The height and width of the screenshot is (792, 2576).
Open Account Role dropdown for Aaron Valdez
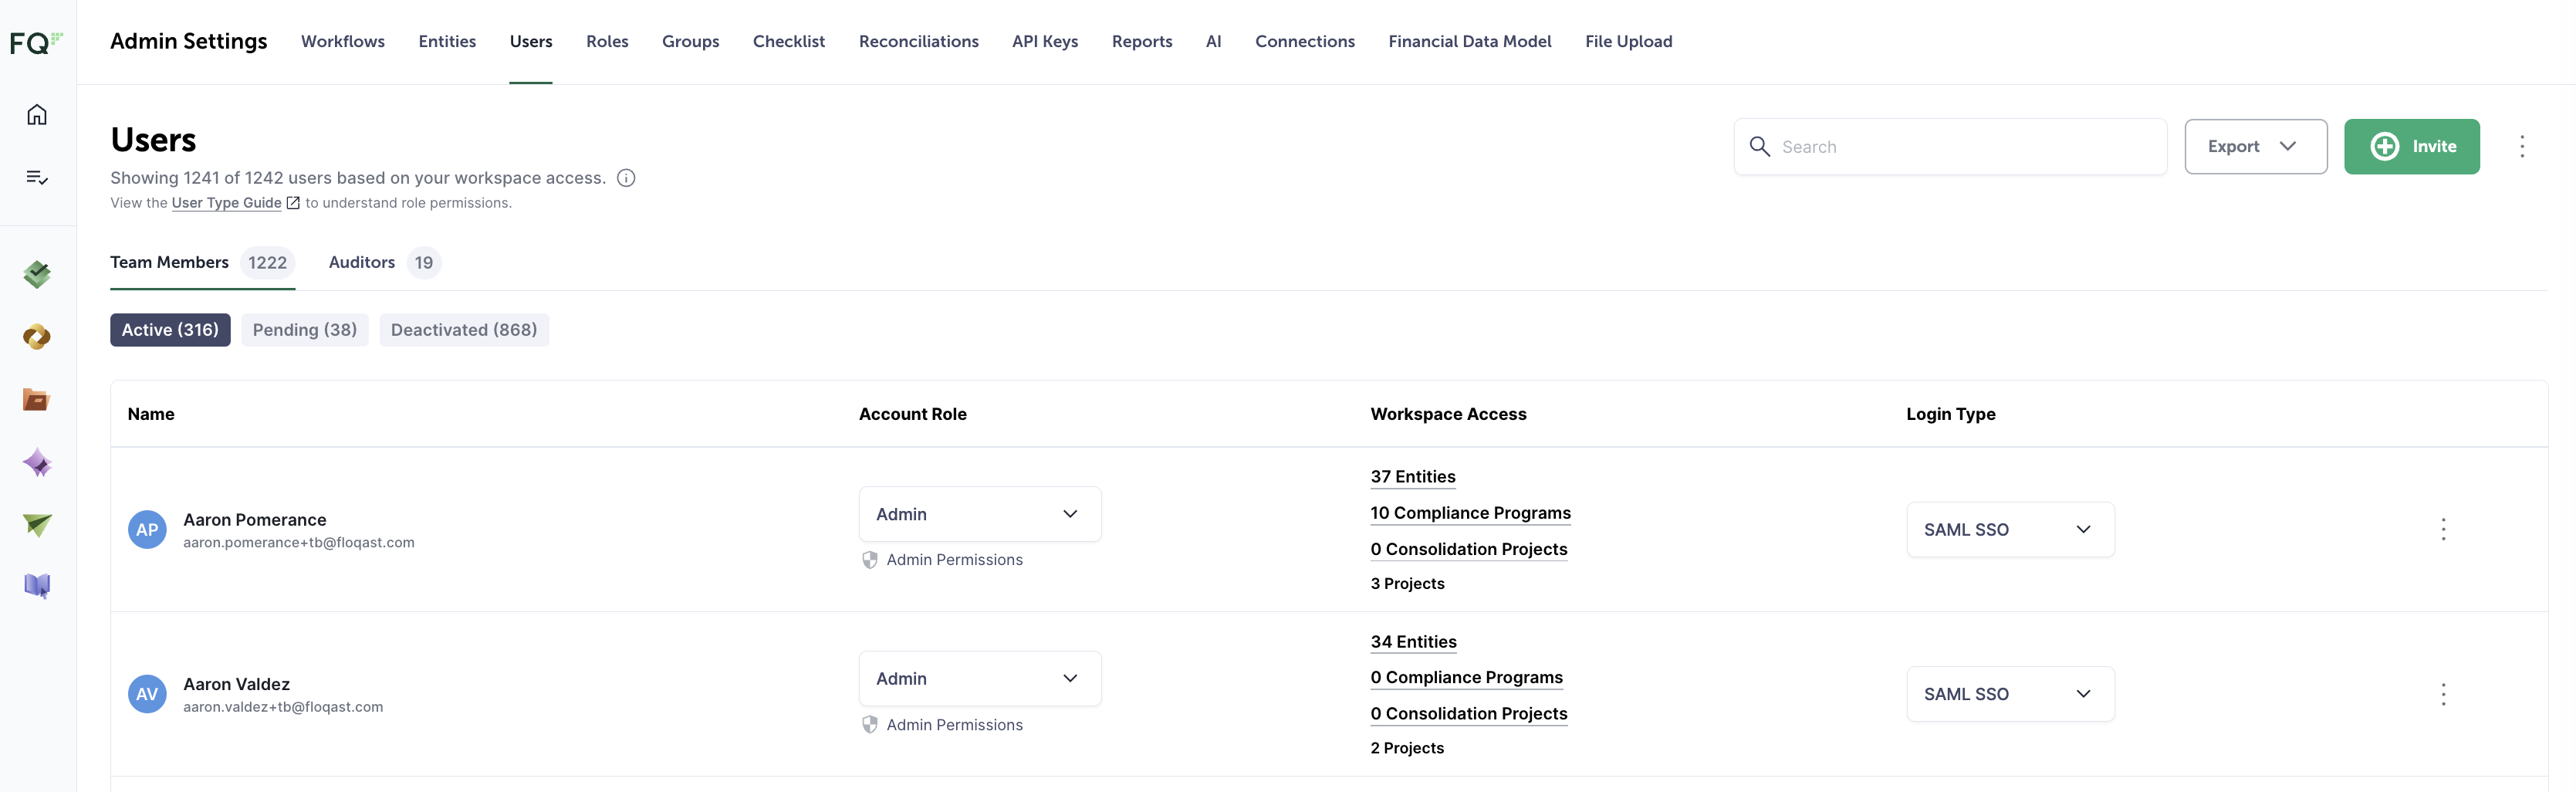pos(980,678)
